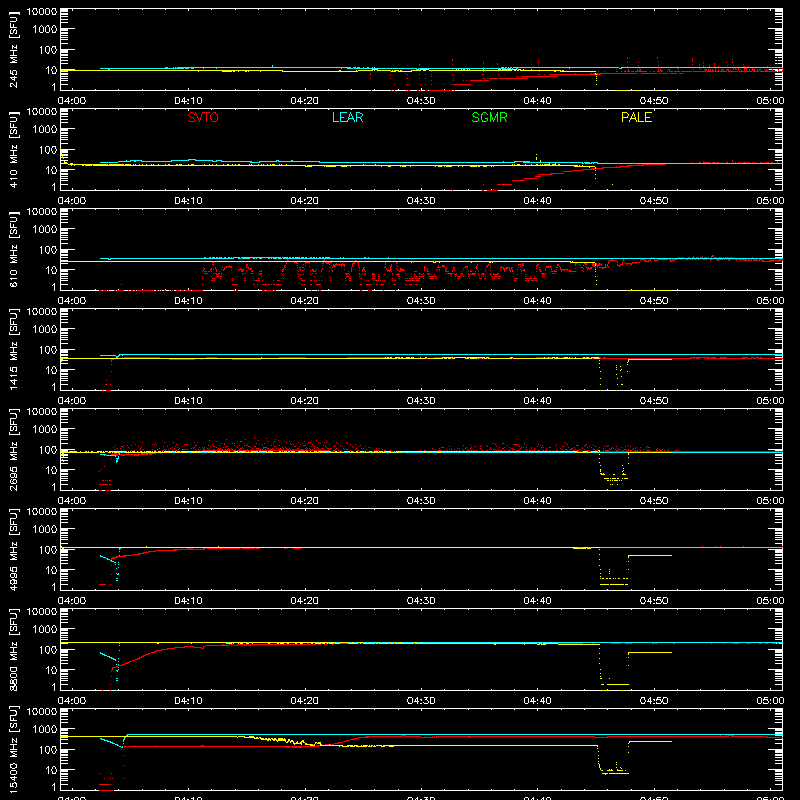
Task: Select the 15400 MHz [SFU] axis title
Action: (14, 749)
